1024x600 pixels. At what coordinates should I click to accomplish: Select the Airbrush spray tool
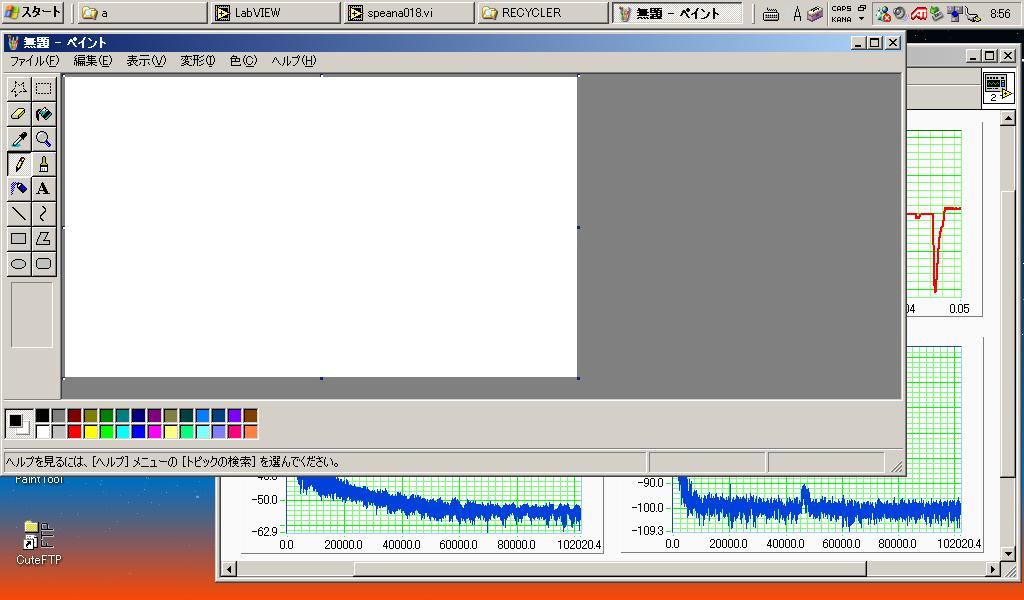19,189
